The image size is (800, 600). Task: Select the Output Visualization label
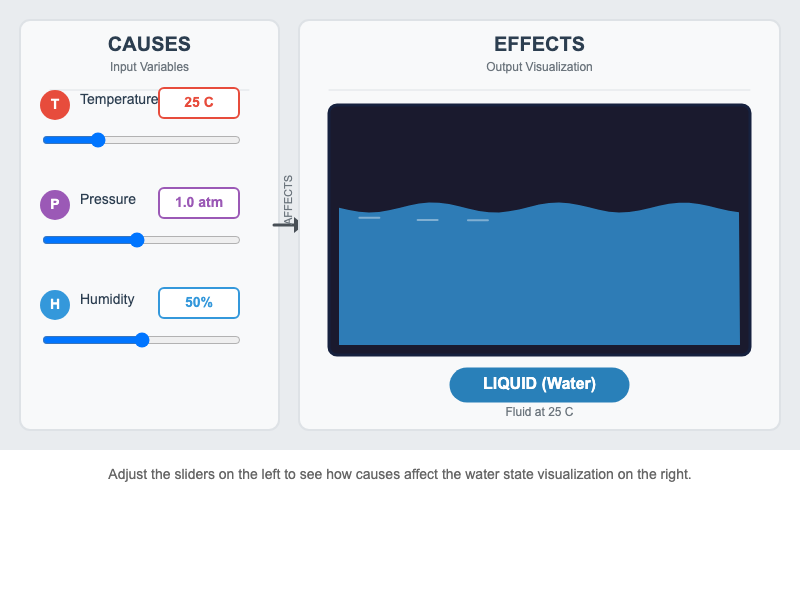(539, 67)
